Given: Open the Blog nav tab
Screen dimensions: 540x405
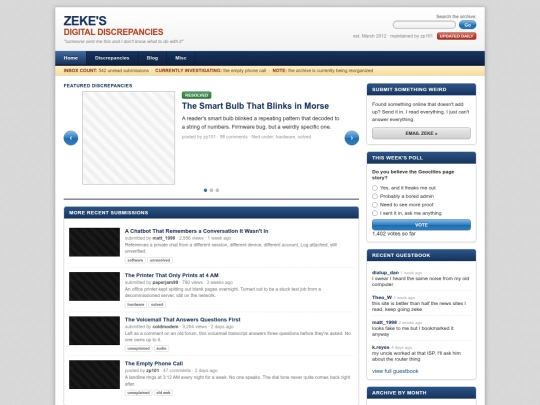Looking at the screenshot, I should pos(152,58).
